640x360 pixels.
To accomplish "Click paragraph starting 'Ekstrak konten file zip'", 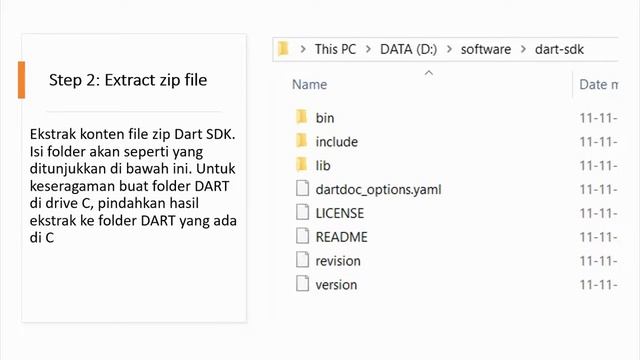I will [x=133, y=186].
